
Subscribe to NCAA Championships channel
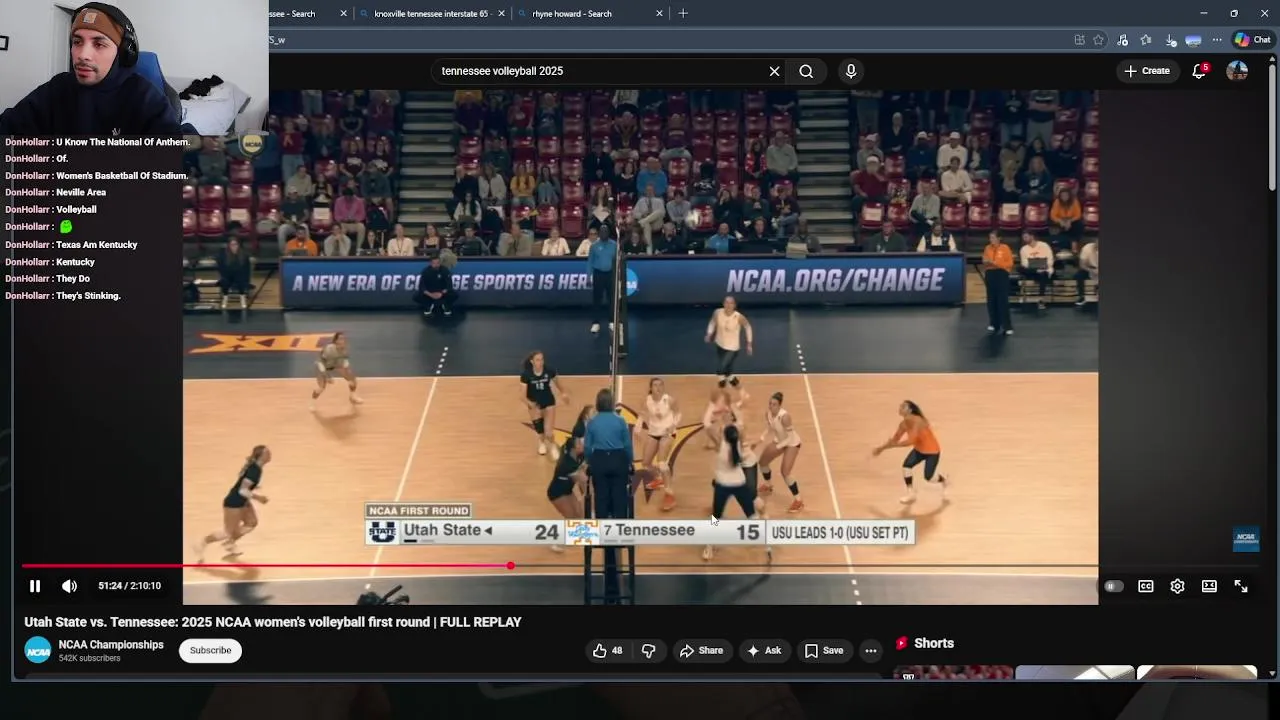(x=210, y=651)
